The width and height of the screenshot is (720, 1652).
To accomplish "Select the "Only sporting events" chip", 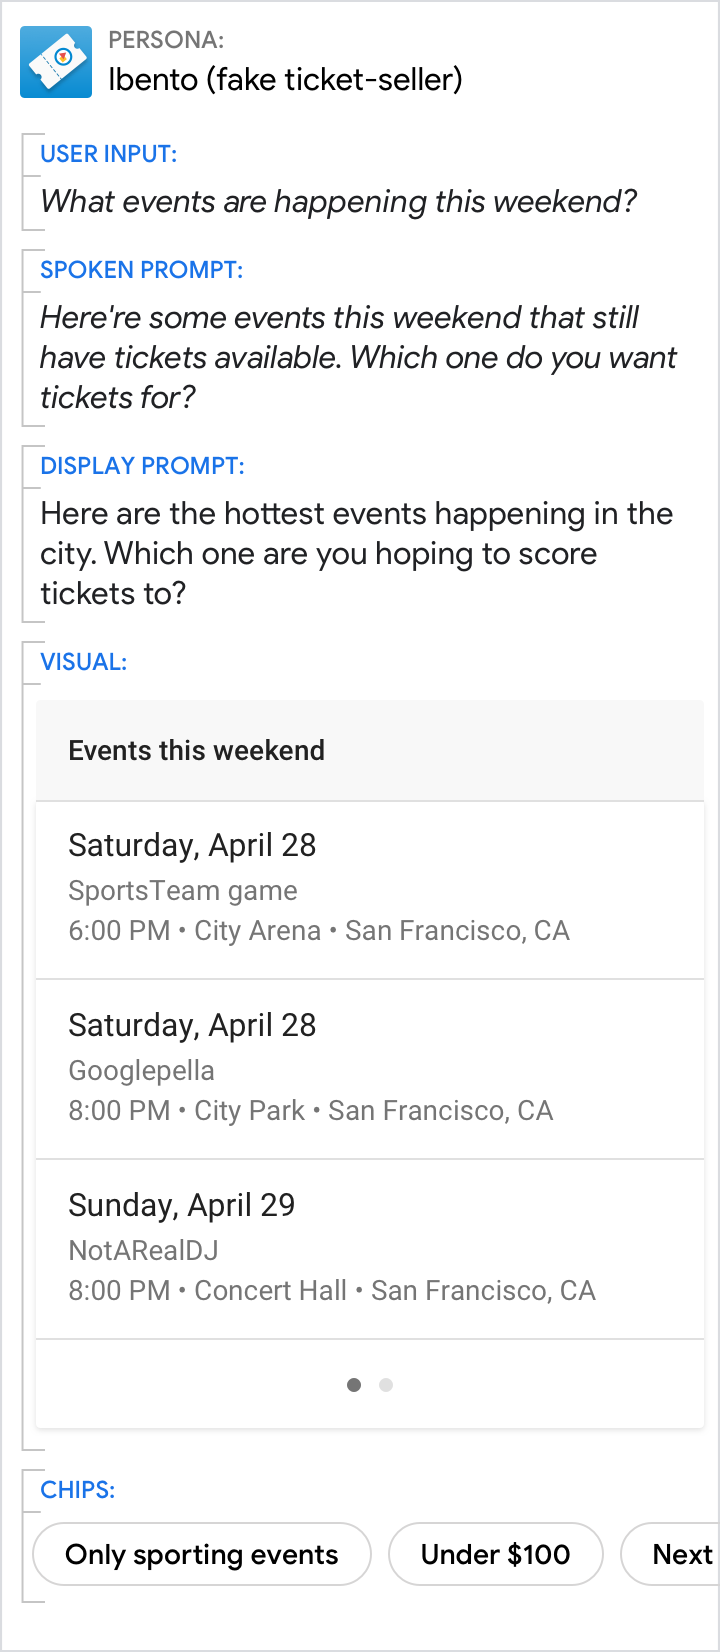I will point(202,1554).
